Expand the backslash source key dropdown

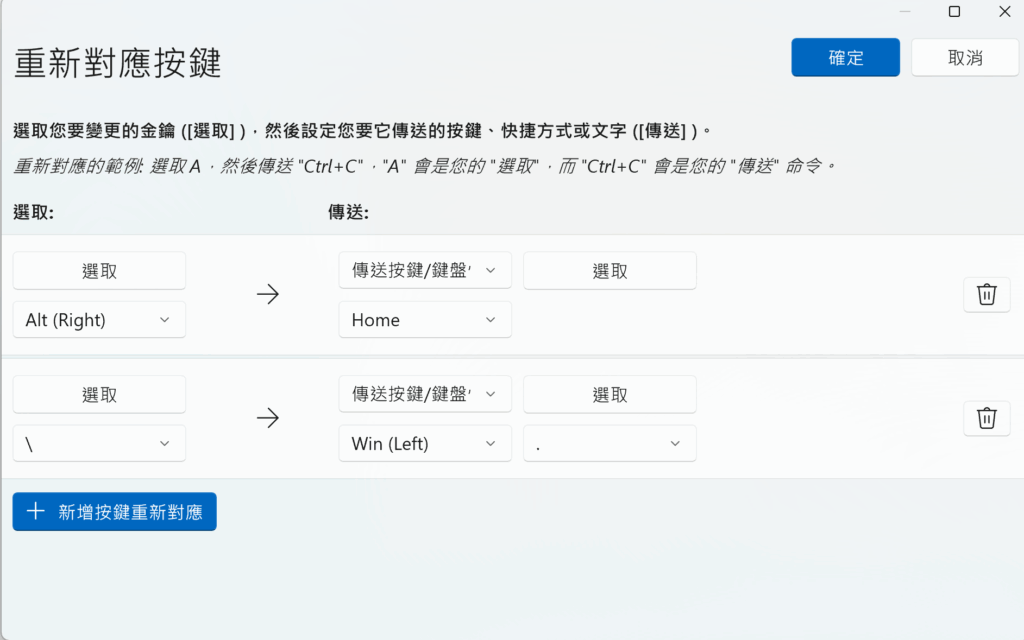click(x=99, y=444)
